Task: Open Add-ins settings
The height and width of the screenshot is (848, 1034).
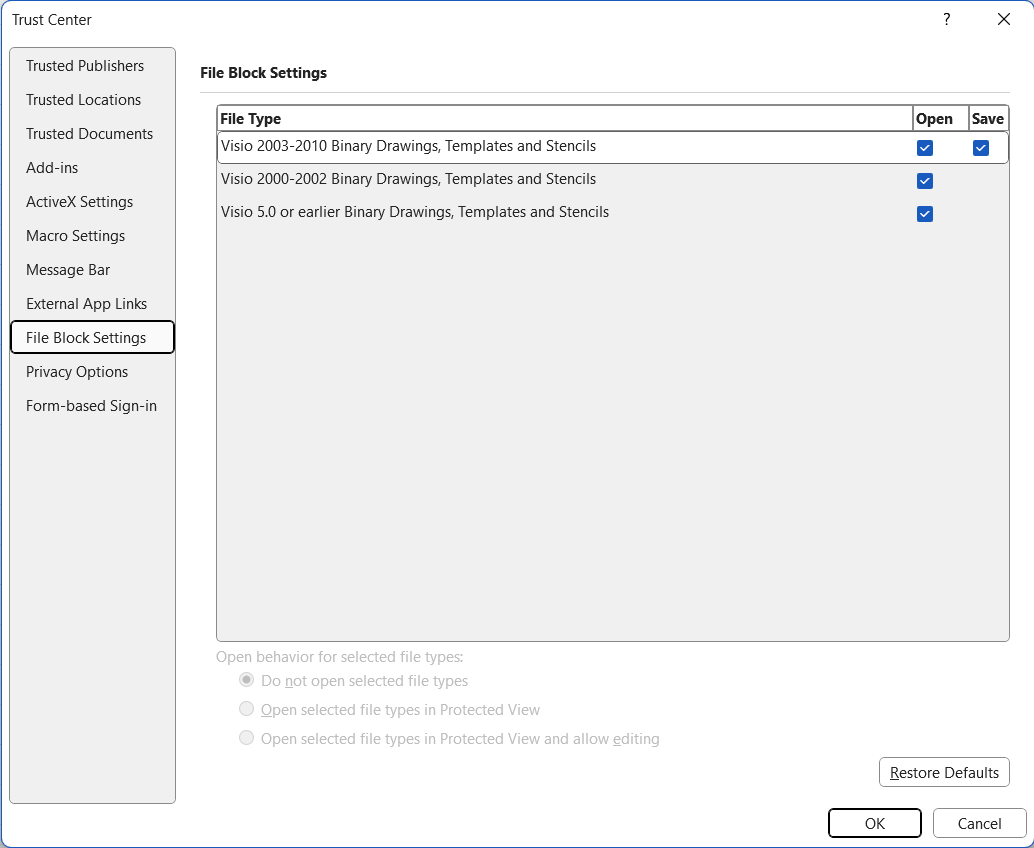Action: point(92,167)
